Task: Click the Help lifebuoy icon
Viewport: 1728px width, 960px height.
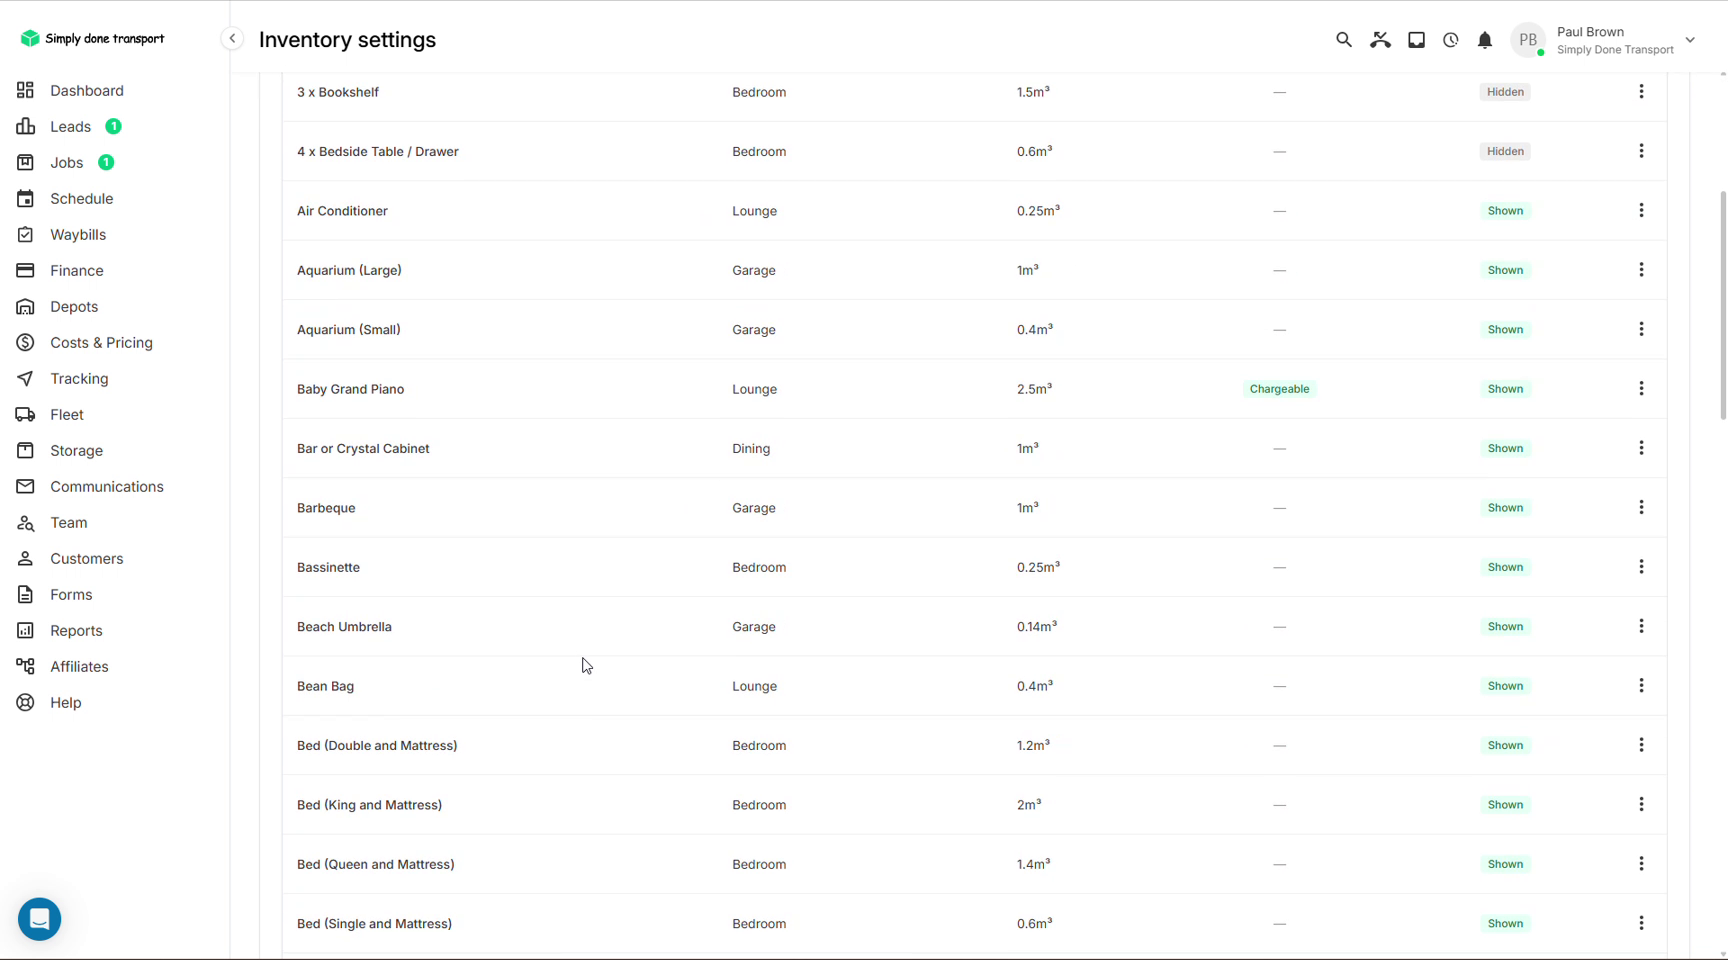Action: point(25,703)
